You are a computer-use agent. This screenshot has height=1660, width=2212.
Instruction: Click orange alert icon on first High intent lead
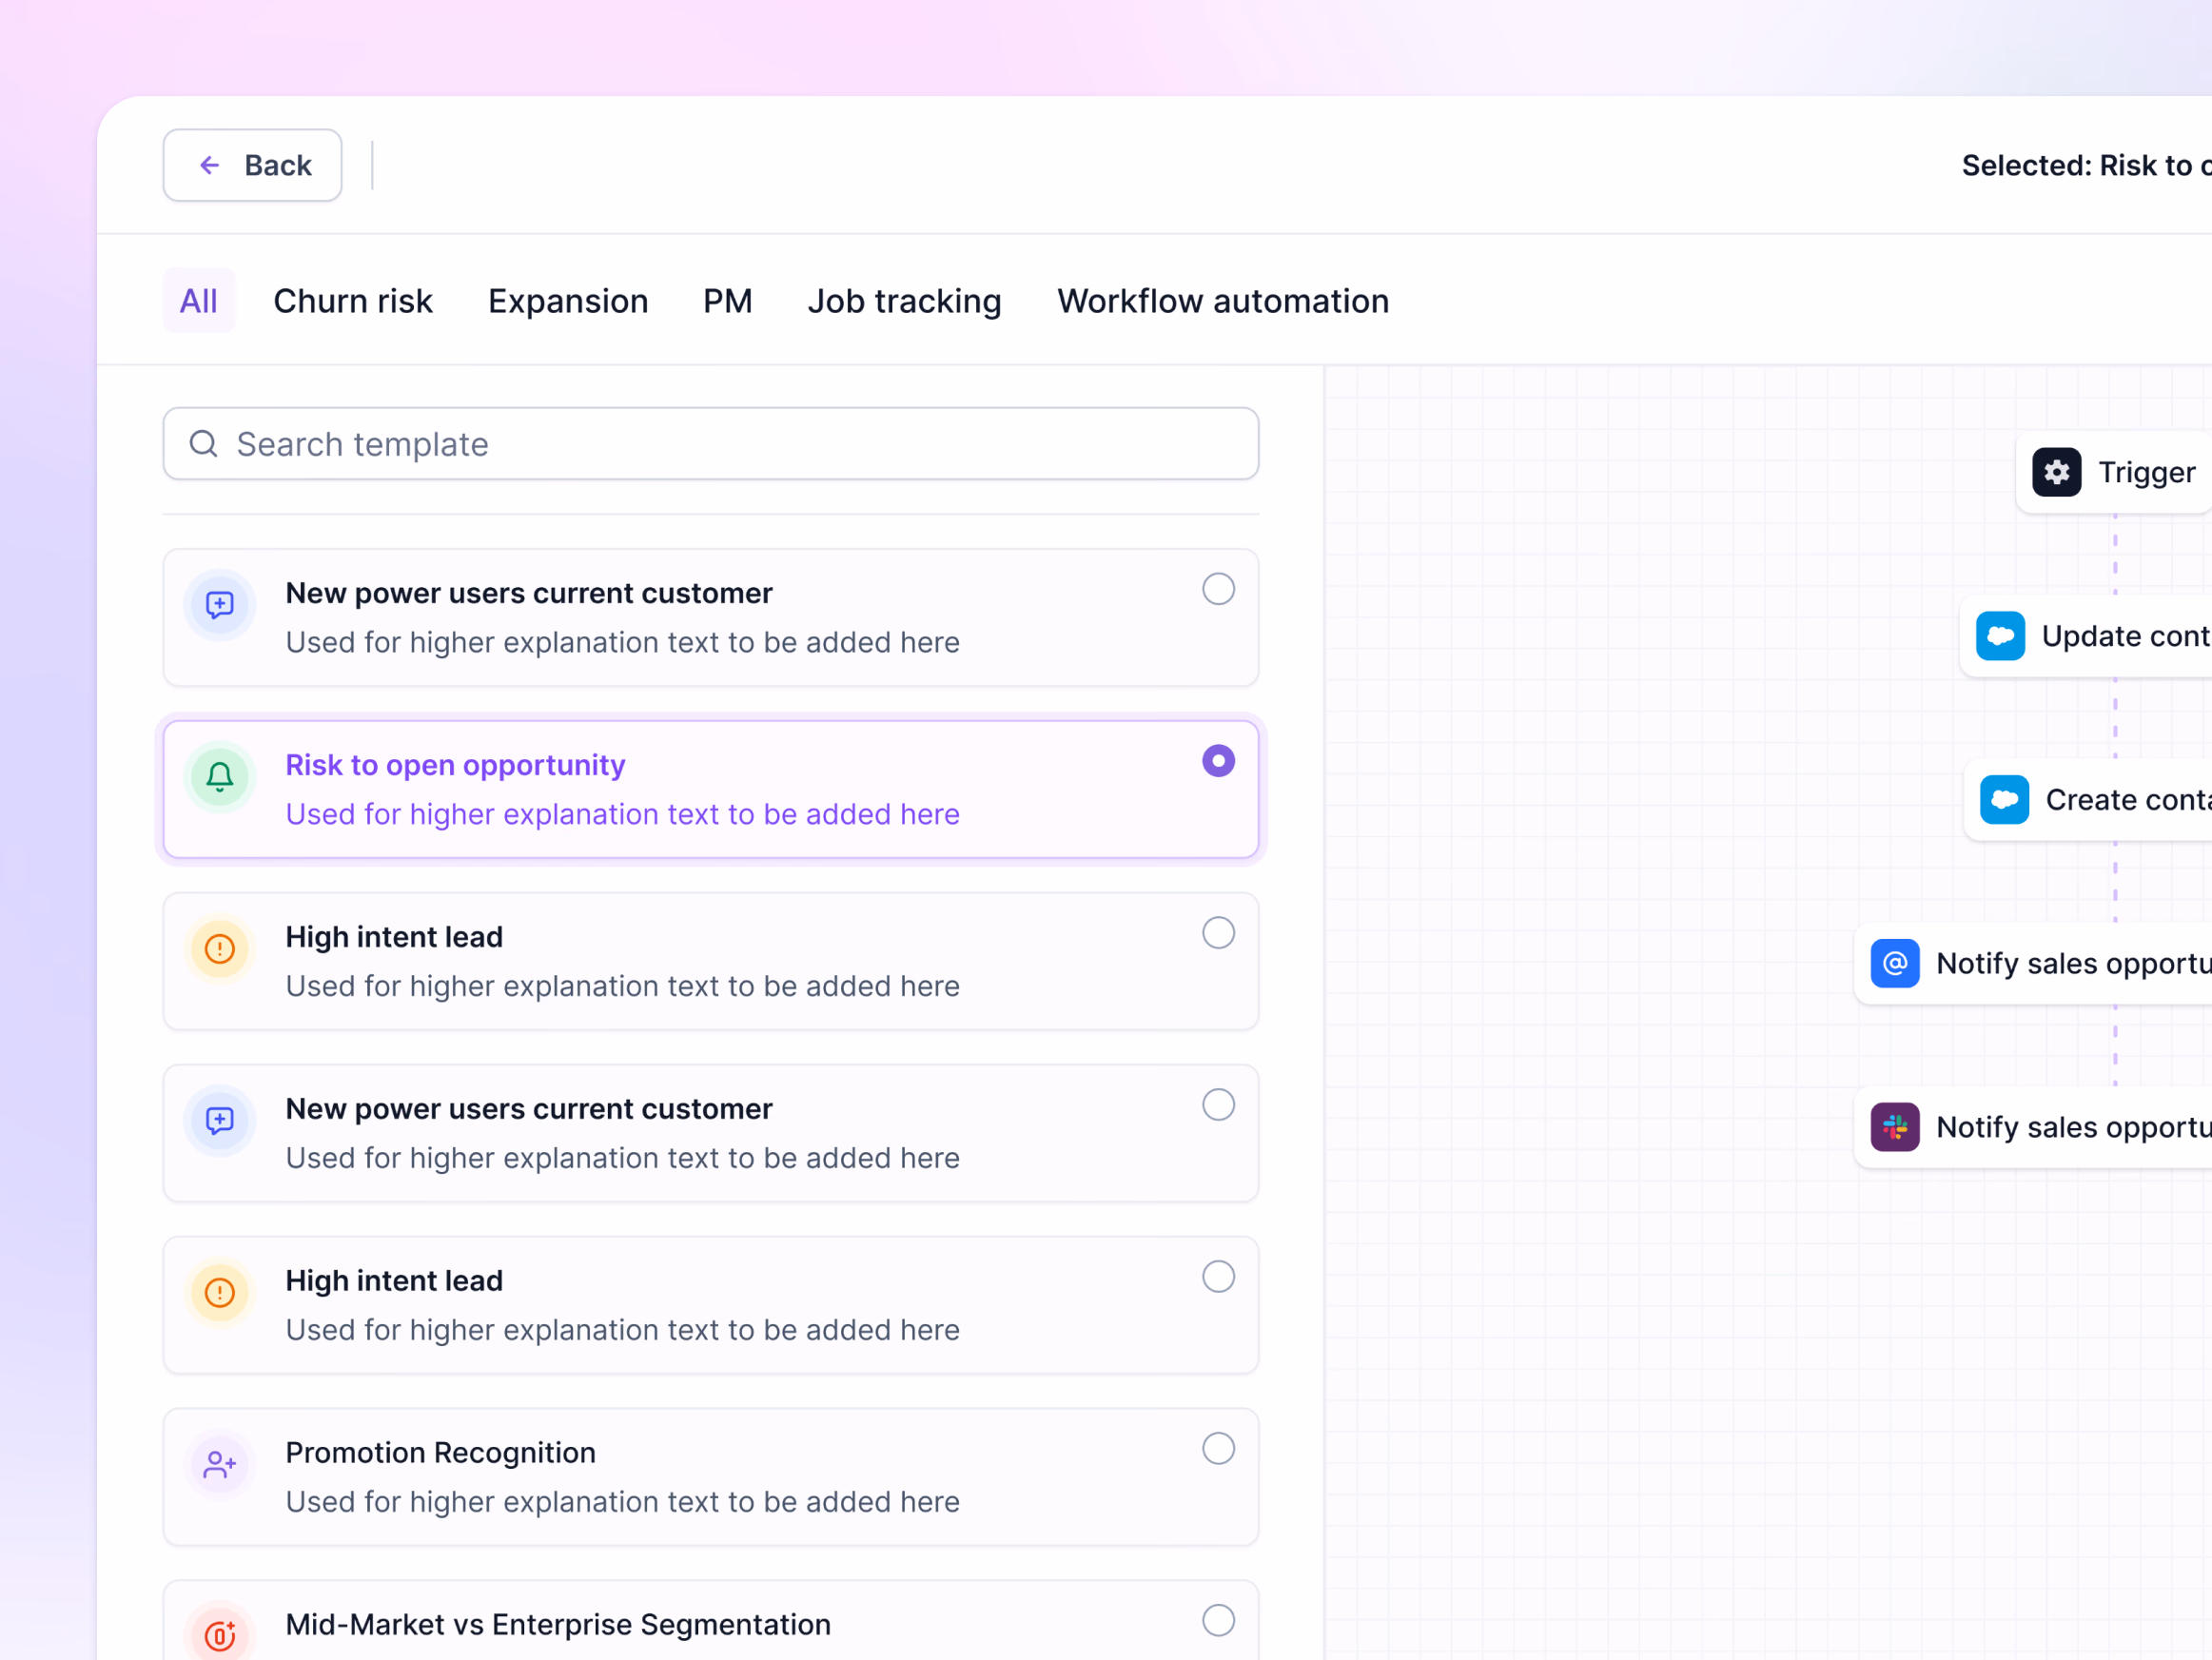(x=220, y=949)
